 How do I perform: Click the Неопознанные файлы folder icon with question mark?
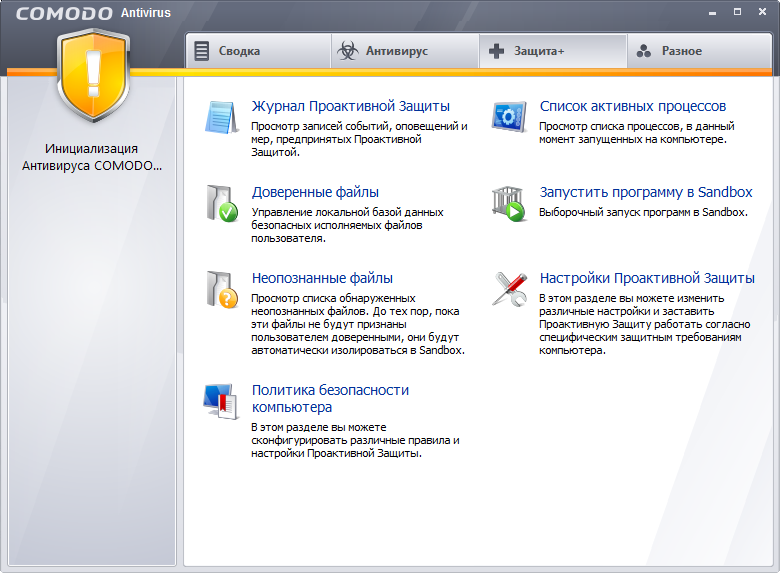[222, 289]
